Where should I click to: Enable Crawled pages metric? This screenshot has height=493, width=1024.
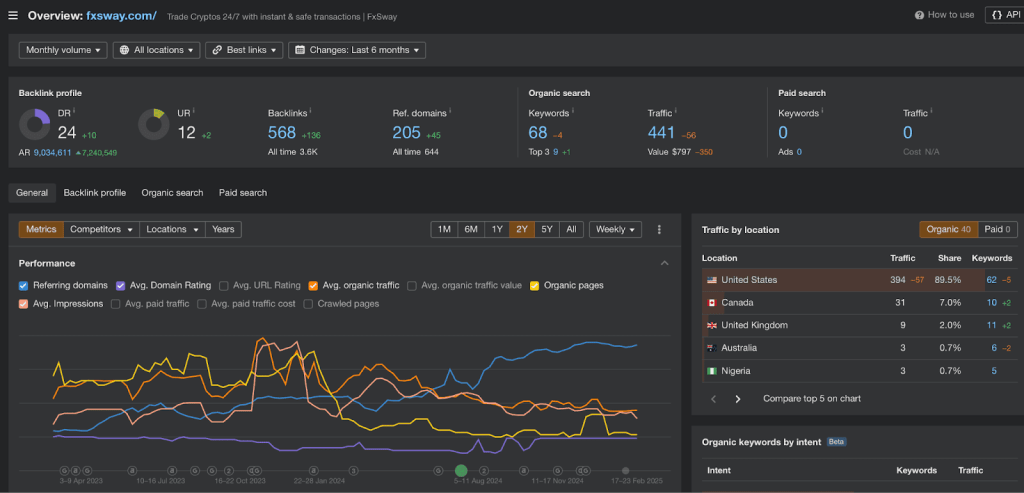(x=308, y=304)
